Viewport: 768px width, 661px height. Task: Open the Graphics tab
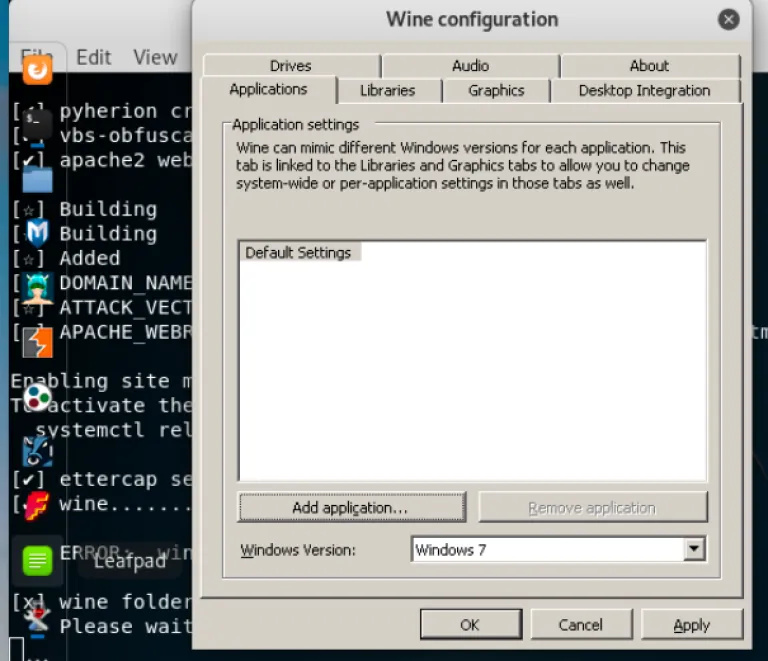coord(496,90)
